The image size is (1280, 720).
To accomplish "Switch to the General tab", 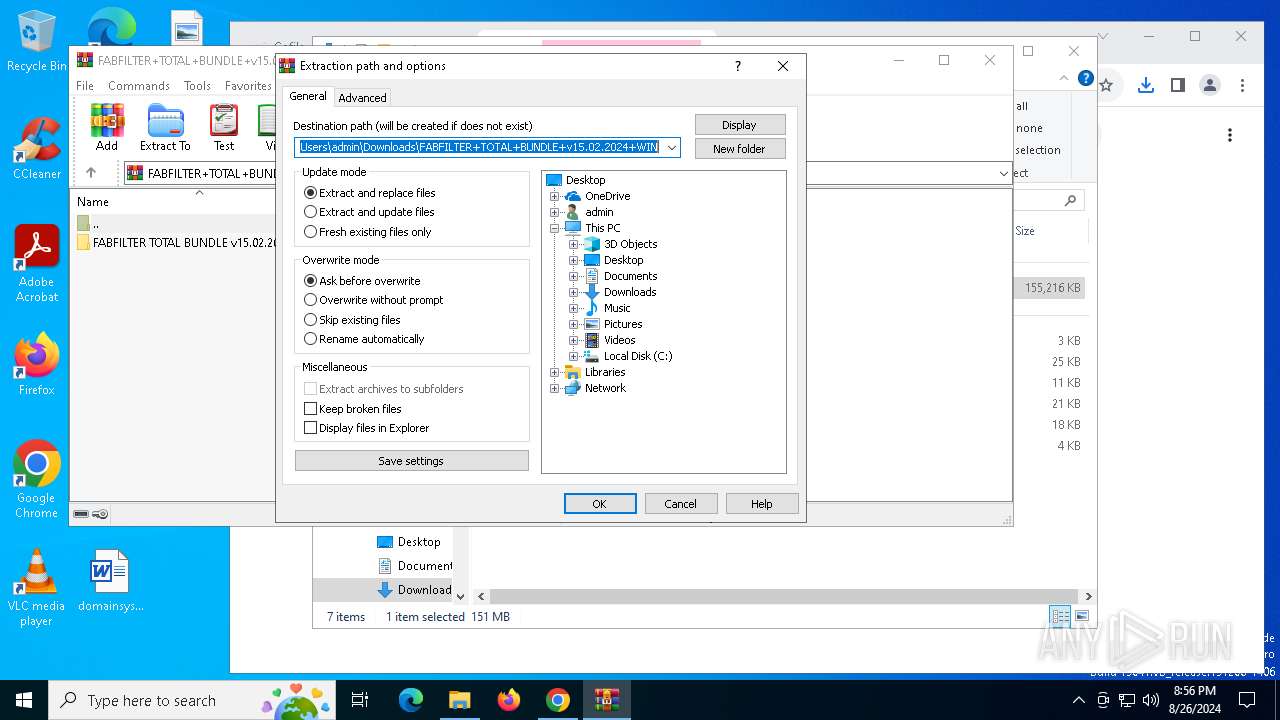I will click(x=308, y=96).
